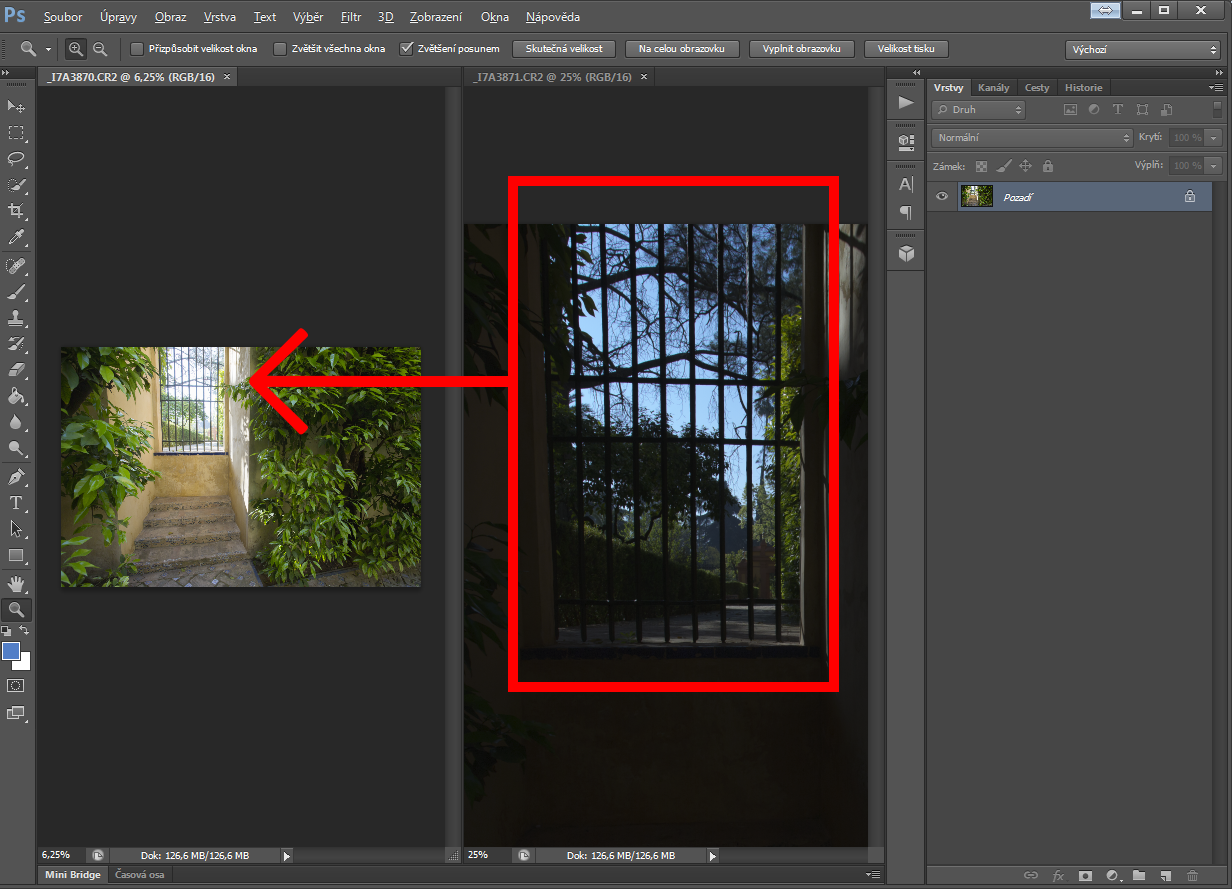Open the Výchozí workspace dropdown
The width and height of the screenshot is (1232, 889).
click(x=1142, y=49)
